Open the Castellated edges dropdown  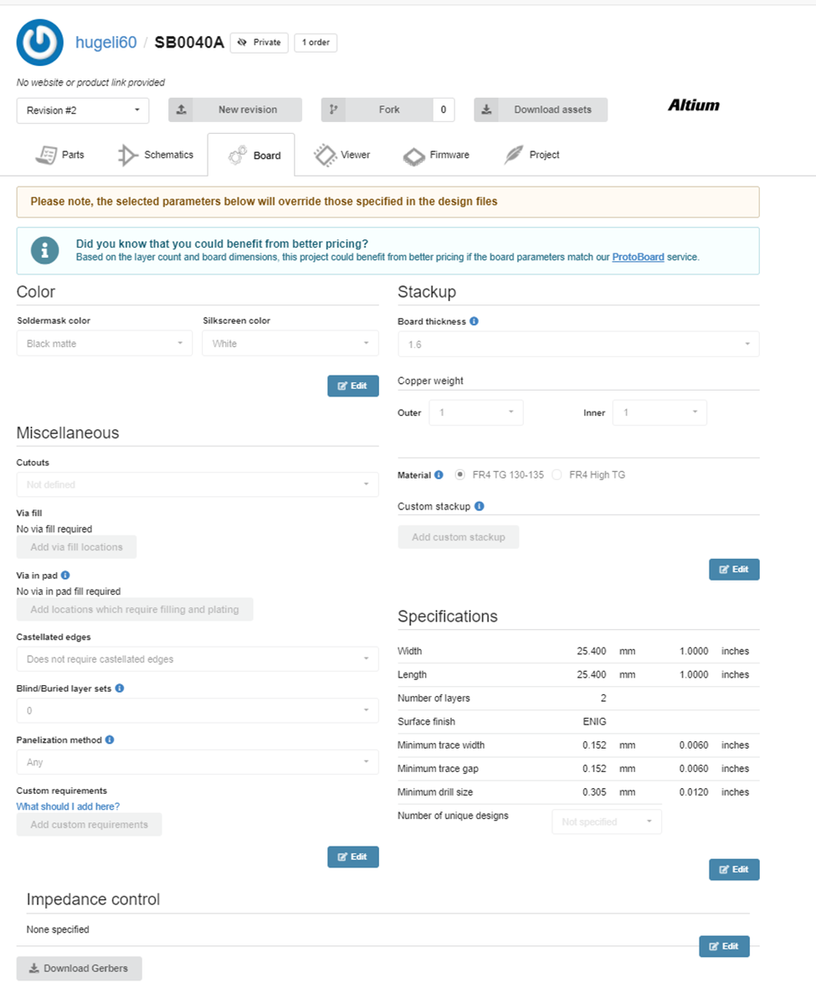(x=197, y=660)
